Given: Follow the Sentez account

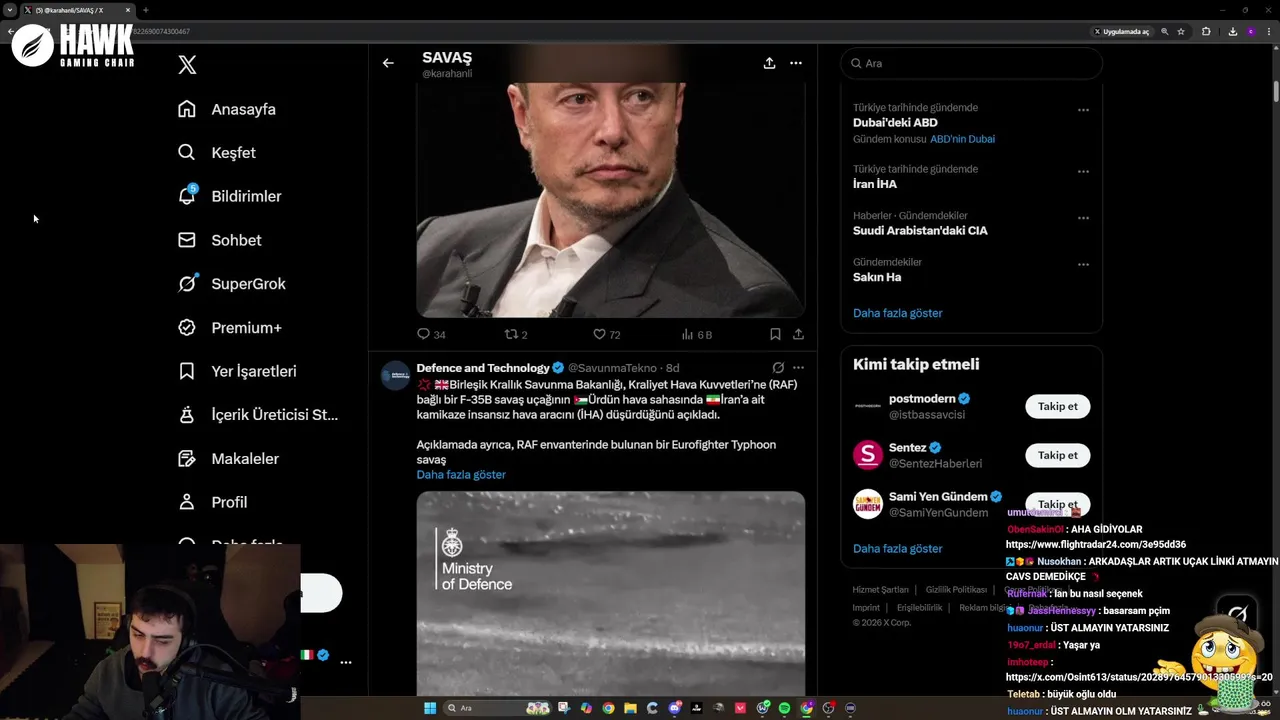Looking at the screenshot, I should pos(1057,455).
